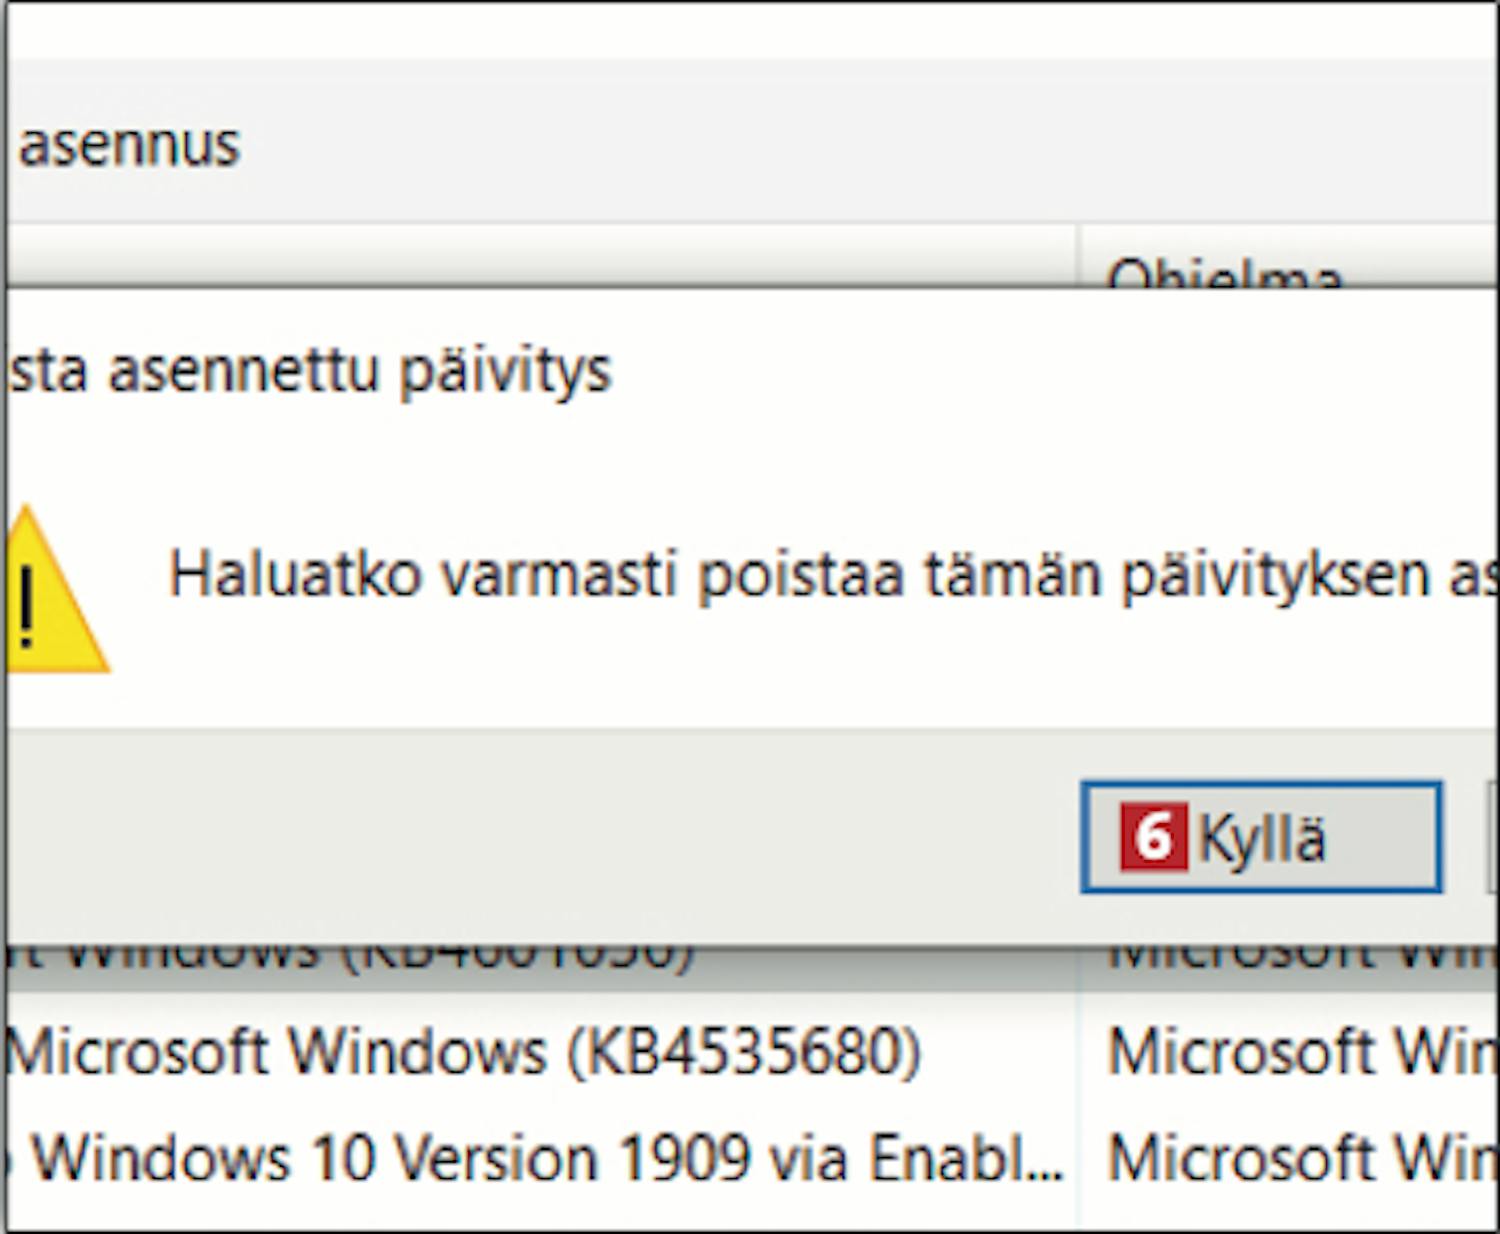Click the 'asennus' uninstall toolbar command
The height and width of the screenshot is (1234, 1500).
pos(130,145)
